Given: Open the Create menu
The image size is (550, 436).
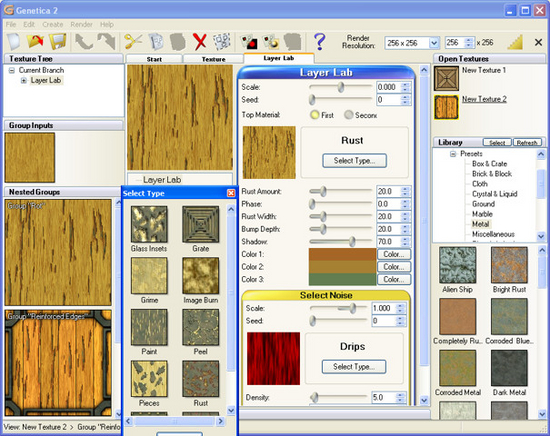Looking at the screenshot, I should tap(53, 25).
